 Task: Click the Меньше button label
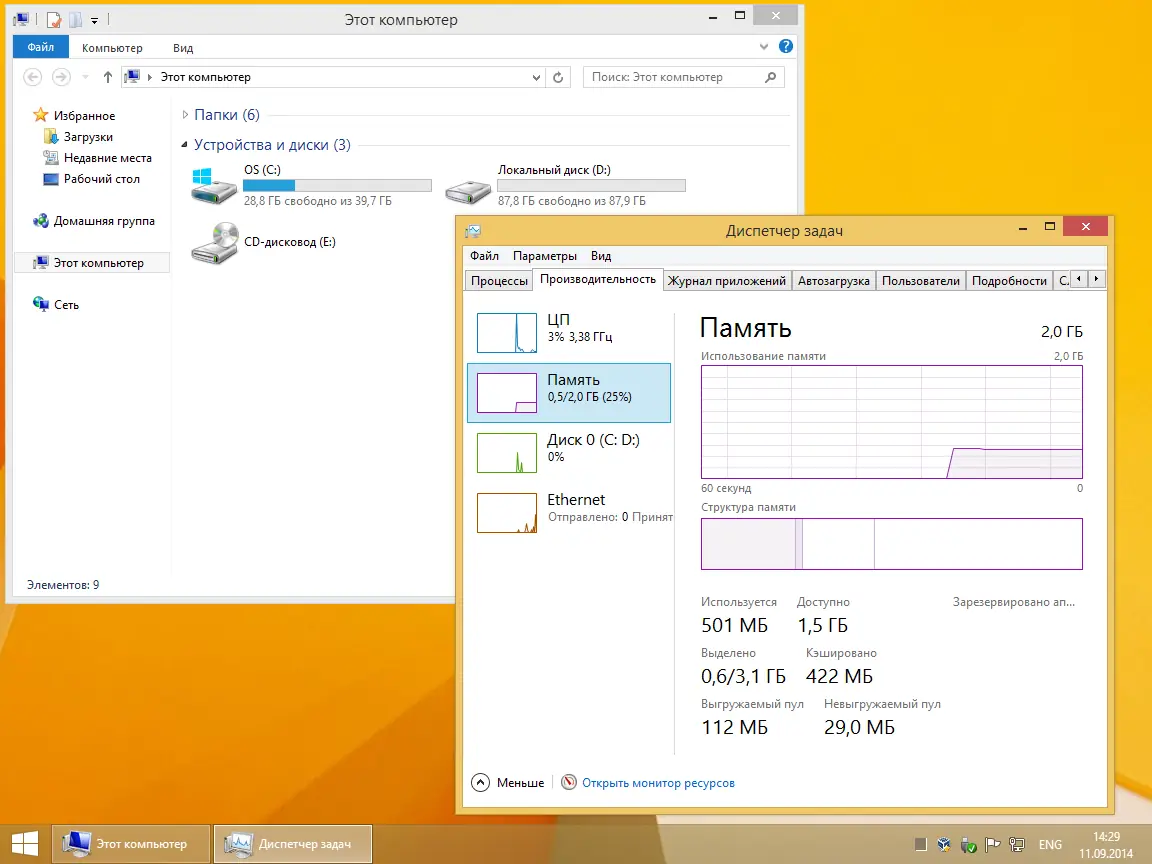(x=520, y=783)
